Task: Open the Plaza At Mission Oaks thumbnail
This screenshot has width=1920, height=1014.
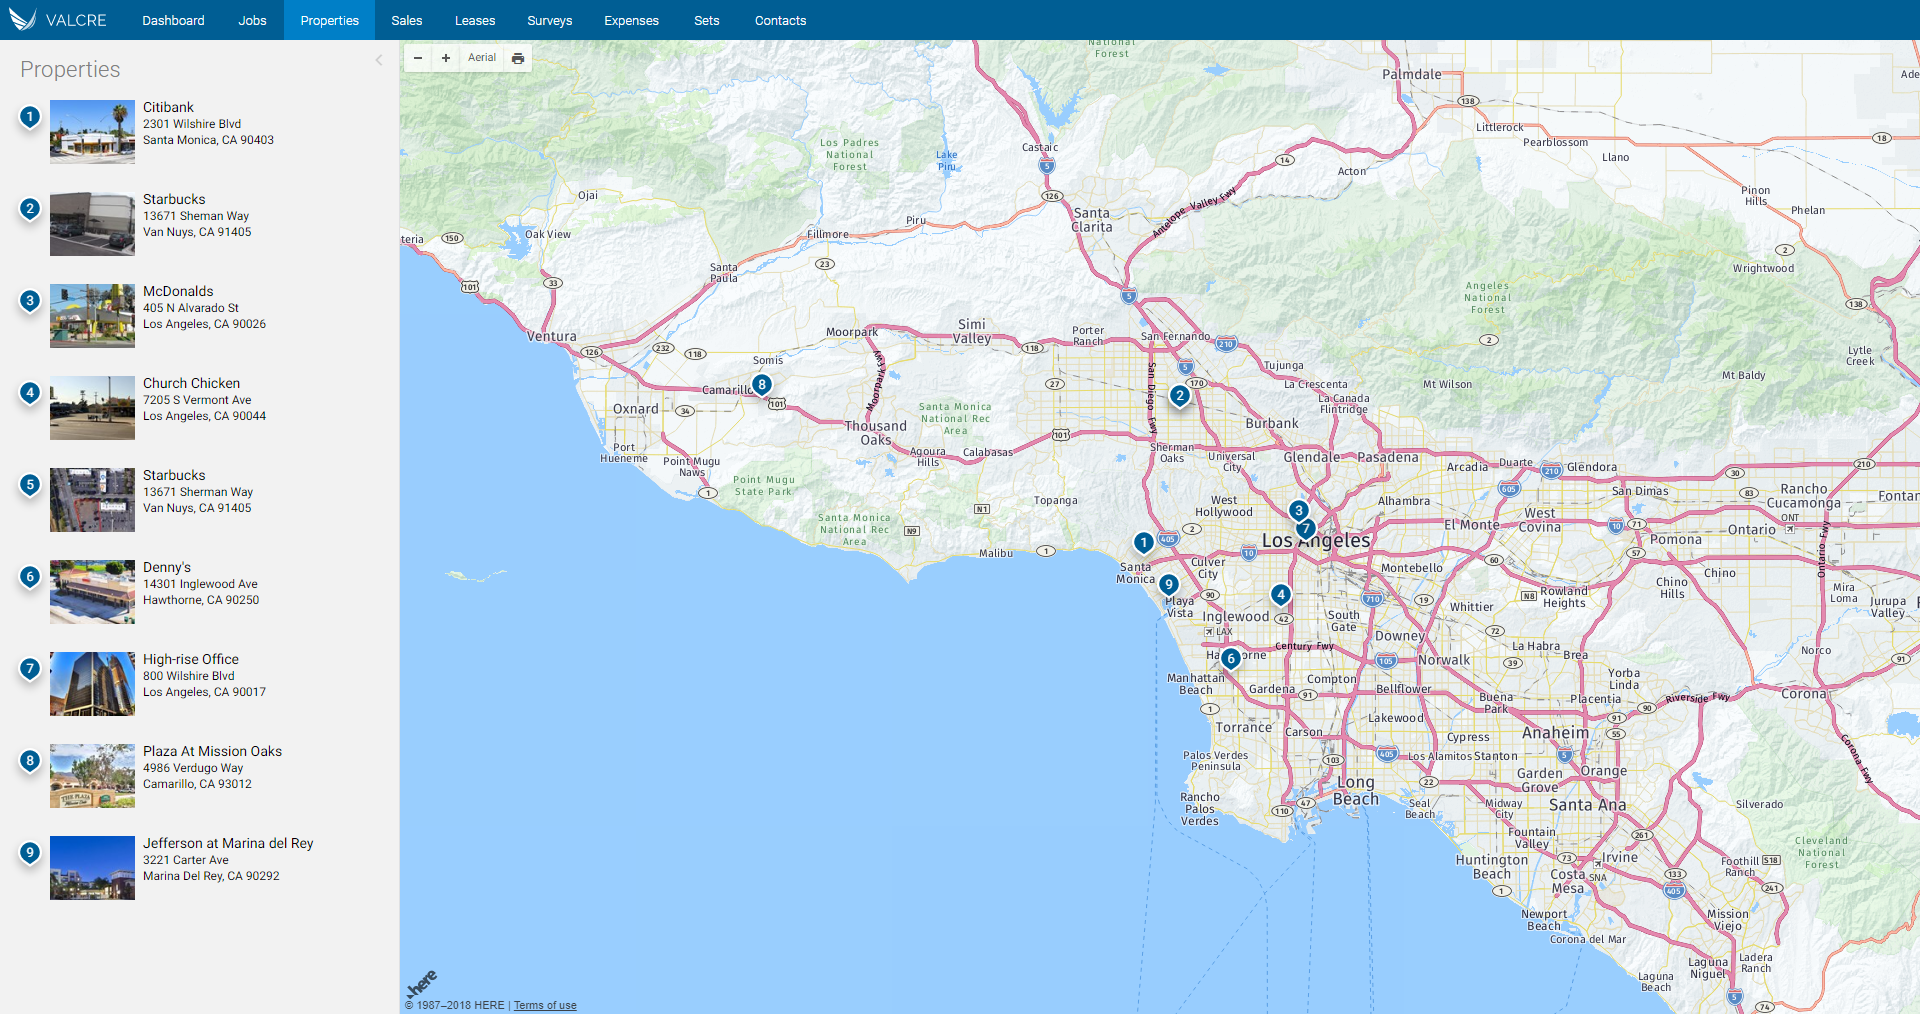Action: click(92, 776)
